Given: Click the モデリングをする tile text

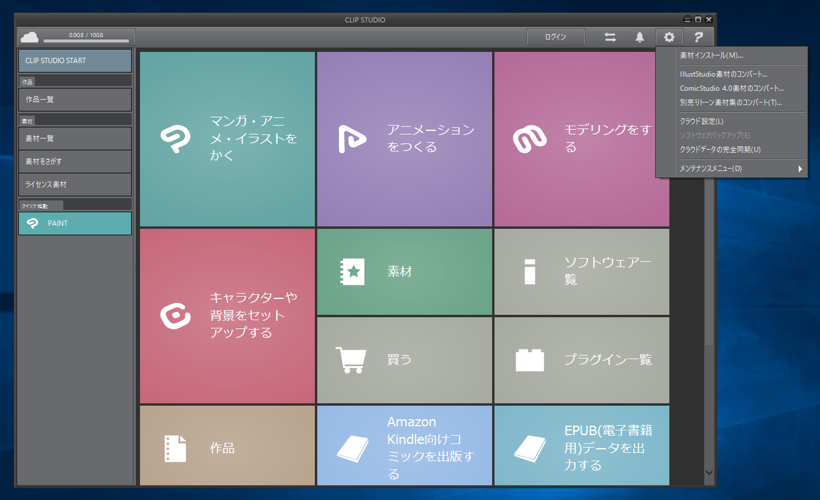Looking at the screenshot, I should (608, 138).
